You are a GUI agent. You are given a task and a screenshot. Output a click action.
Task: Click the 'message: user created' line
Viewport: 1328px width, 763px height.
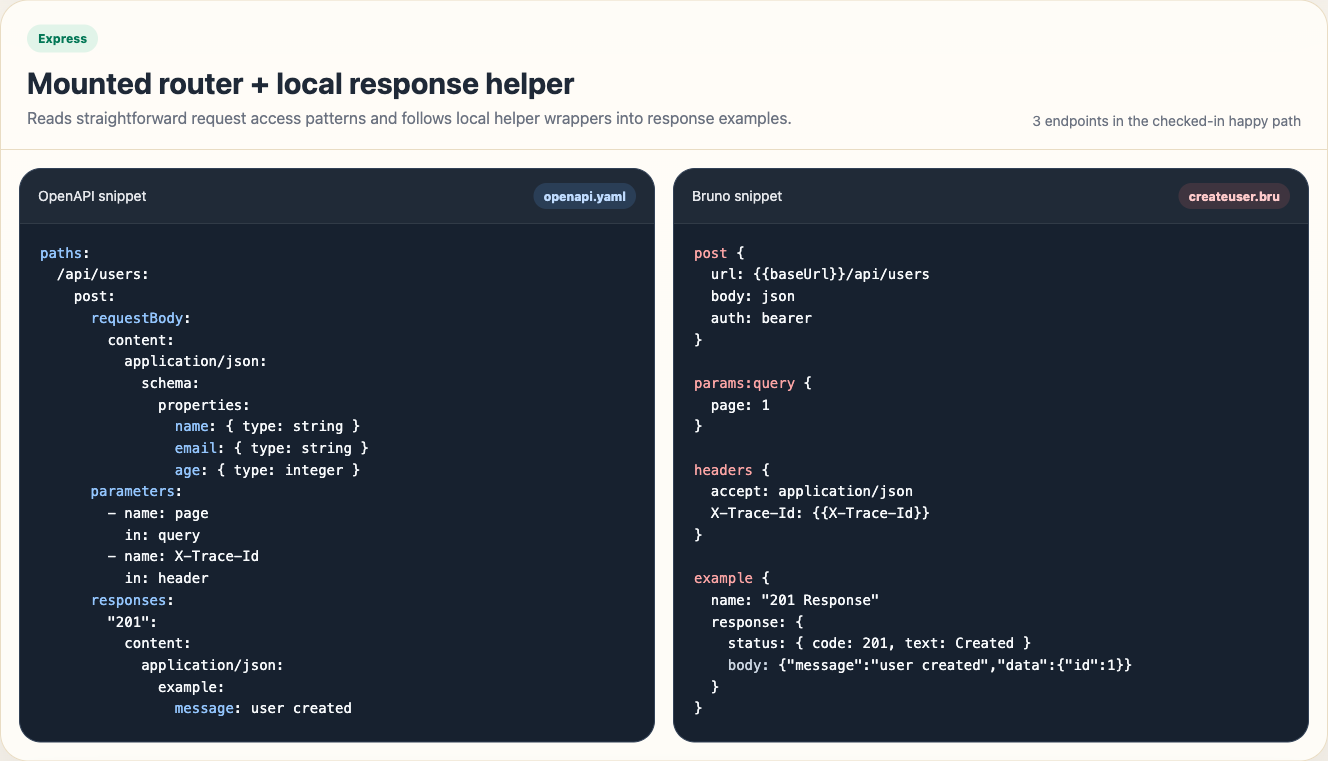click(x=263, y=708)
